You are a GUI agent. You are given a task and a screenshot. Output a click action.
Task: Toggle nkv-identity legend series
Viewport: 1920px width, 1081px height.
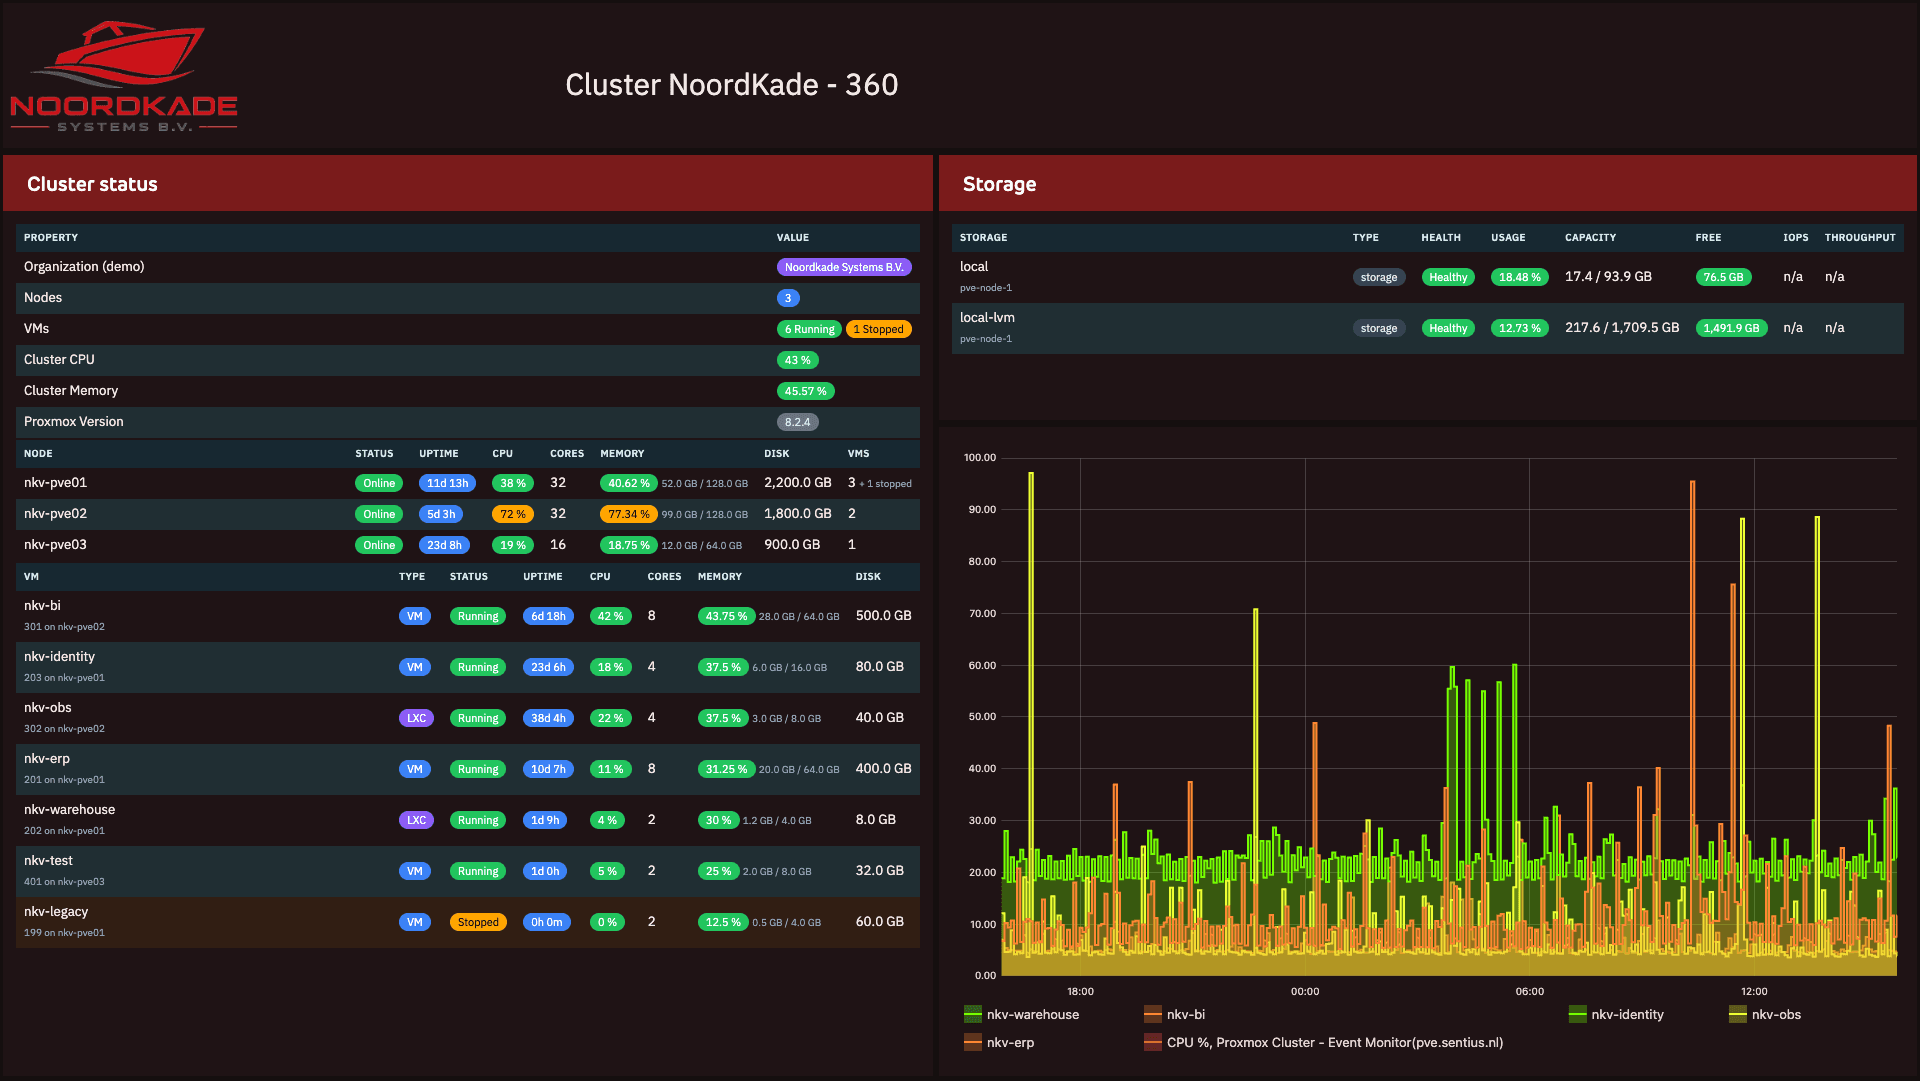[x=1627, y=1014]
